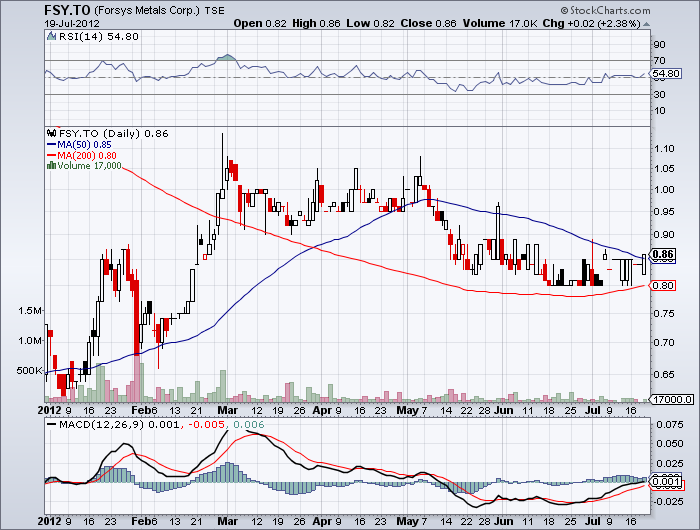Click the 1.5M volume axis label
The image size is (700, 530).
click(x=30, y=310)
